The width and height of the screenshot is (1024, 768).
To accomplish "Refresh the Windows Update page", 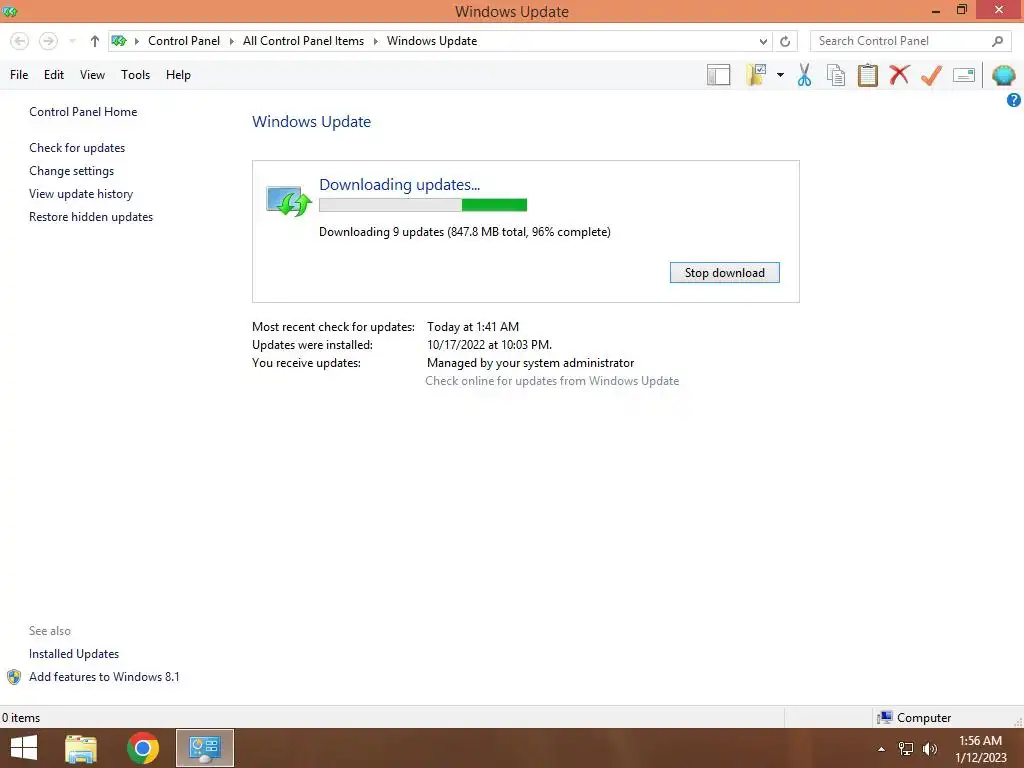I will 785,41.
